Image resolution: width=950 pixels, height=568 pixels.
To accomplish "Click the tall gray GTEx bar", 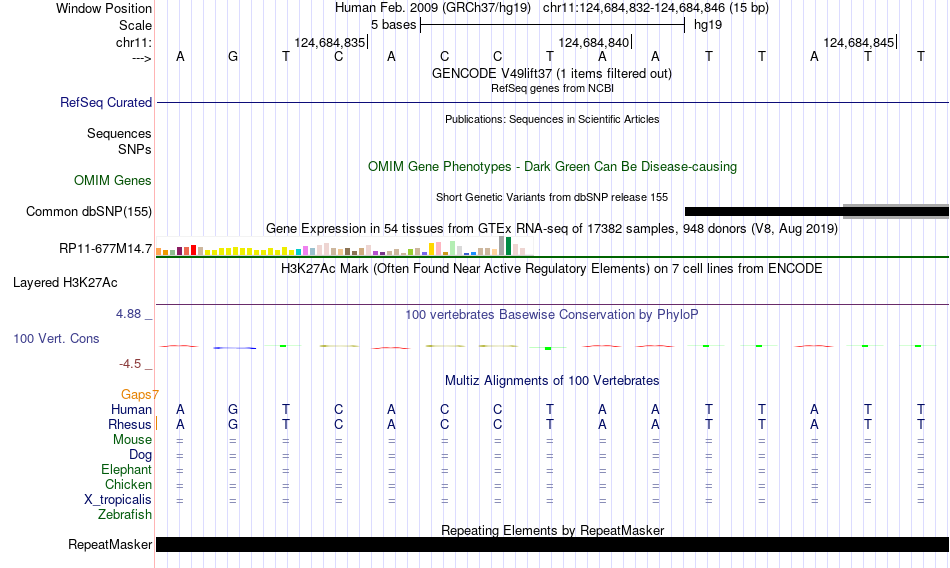I will pyautogui.click(x=502, y=246).
